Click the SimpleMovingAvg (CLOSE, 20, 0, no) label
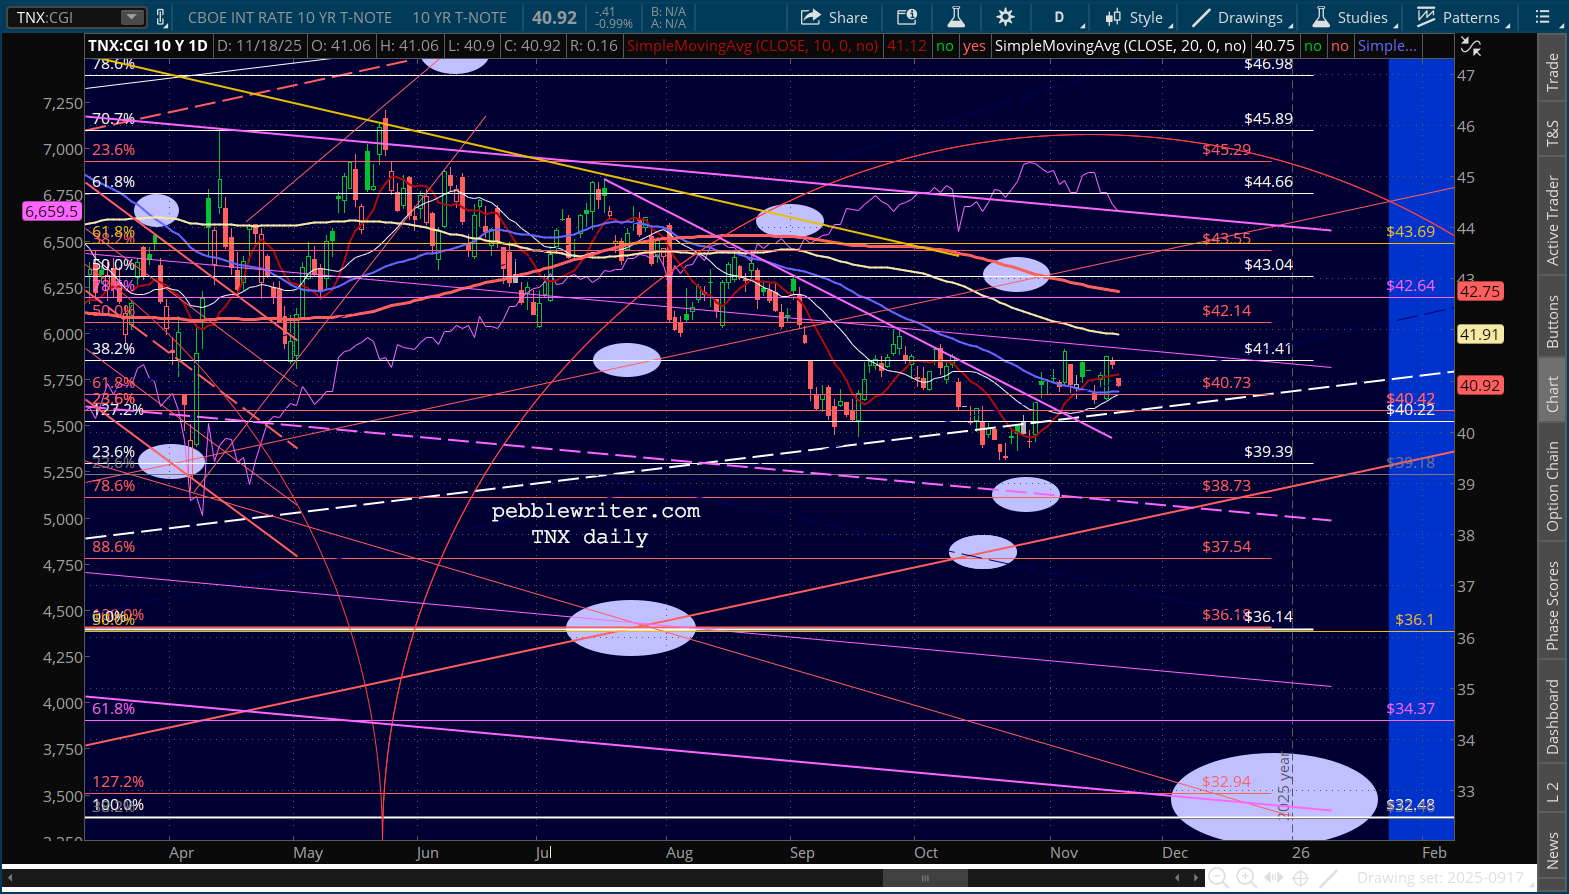 tap(1121, 46)
